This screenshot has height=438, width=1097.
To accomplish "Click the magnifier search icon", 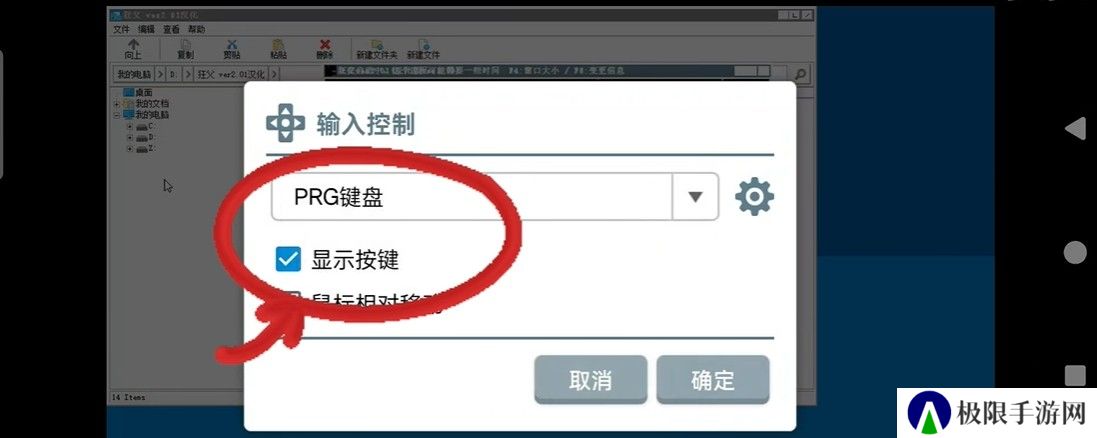I will pos(802,73).
